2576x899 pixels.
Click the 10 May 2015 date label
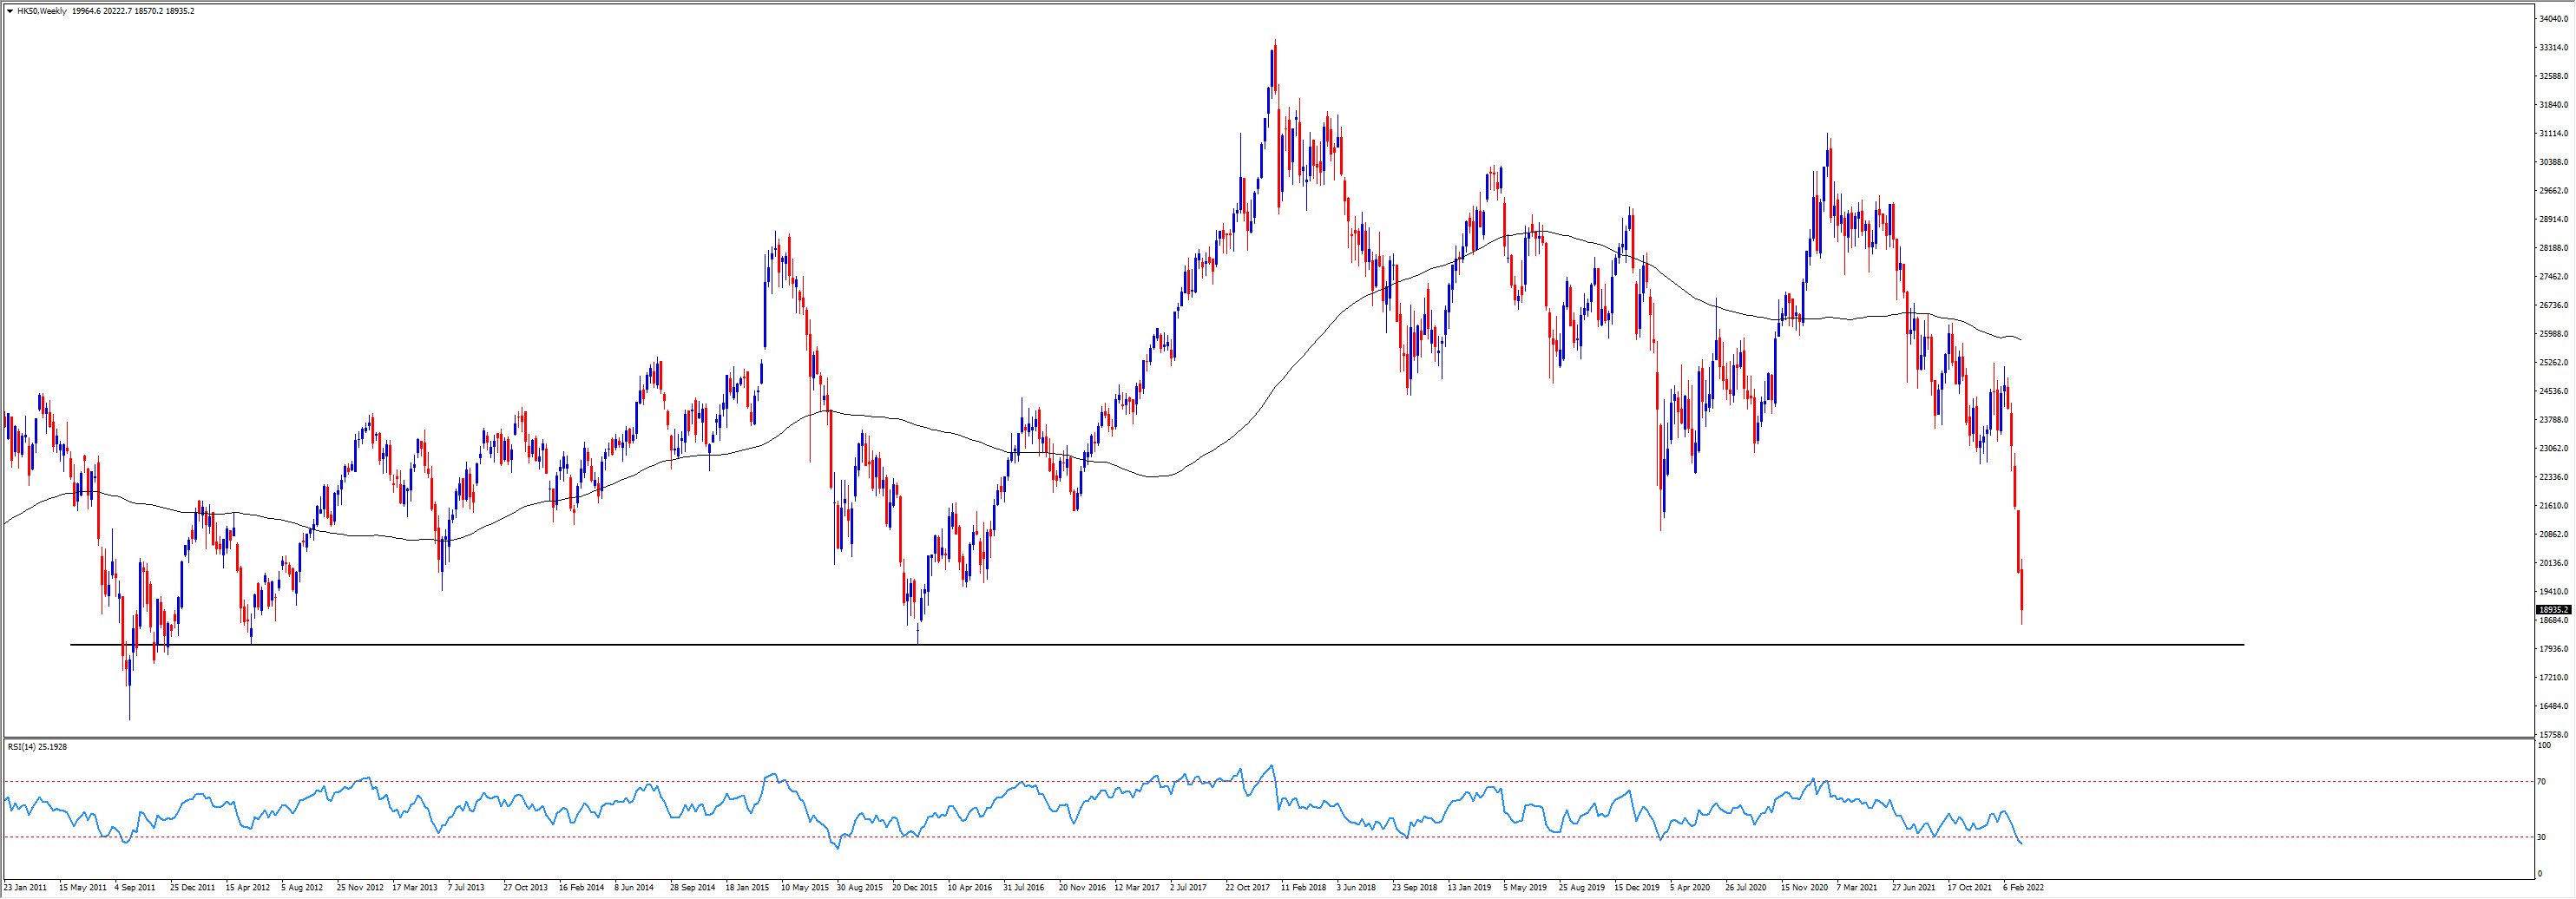coord(804,888)
